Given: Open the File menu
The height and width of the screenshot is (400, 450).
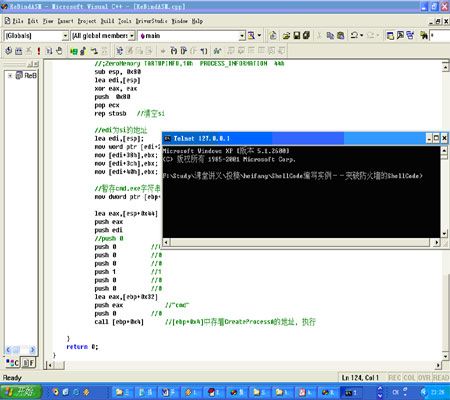Looking at the screenshot, I should click(18, 21).
